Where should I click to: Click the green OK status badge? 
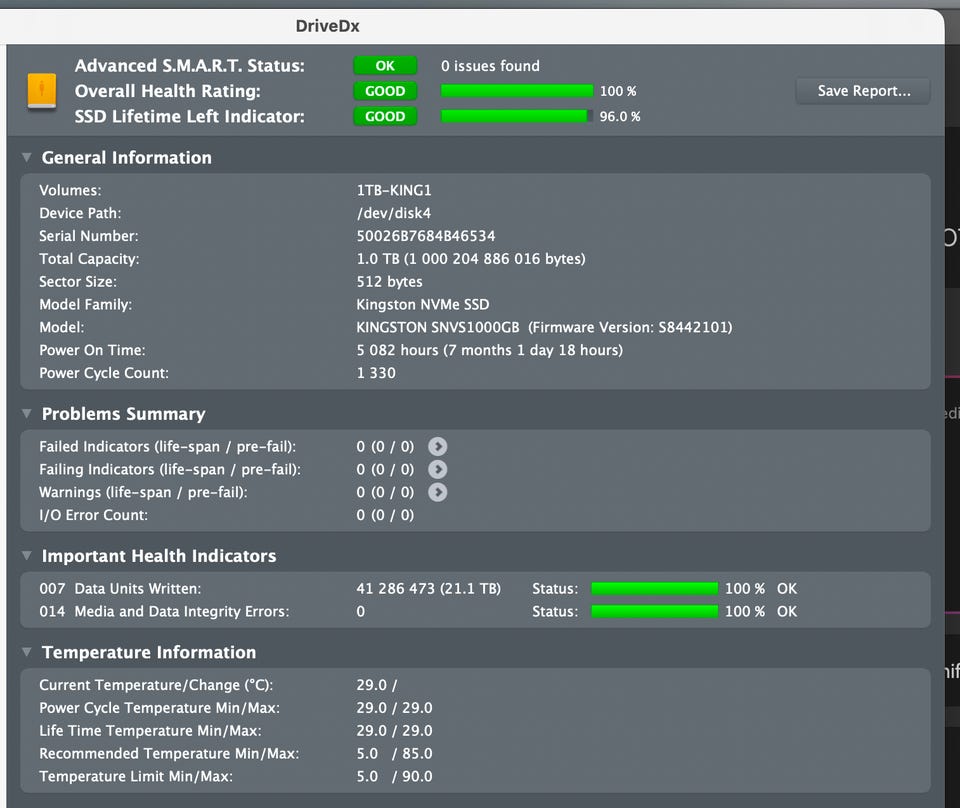385,65
